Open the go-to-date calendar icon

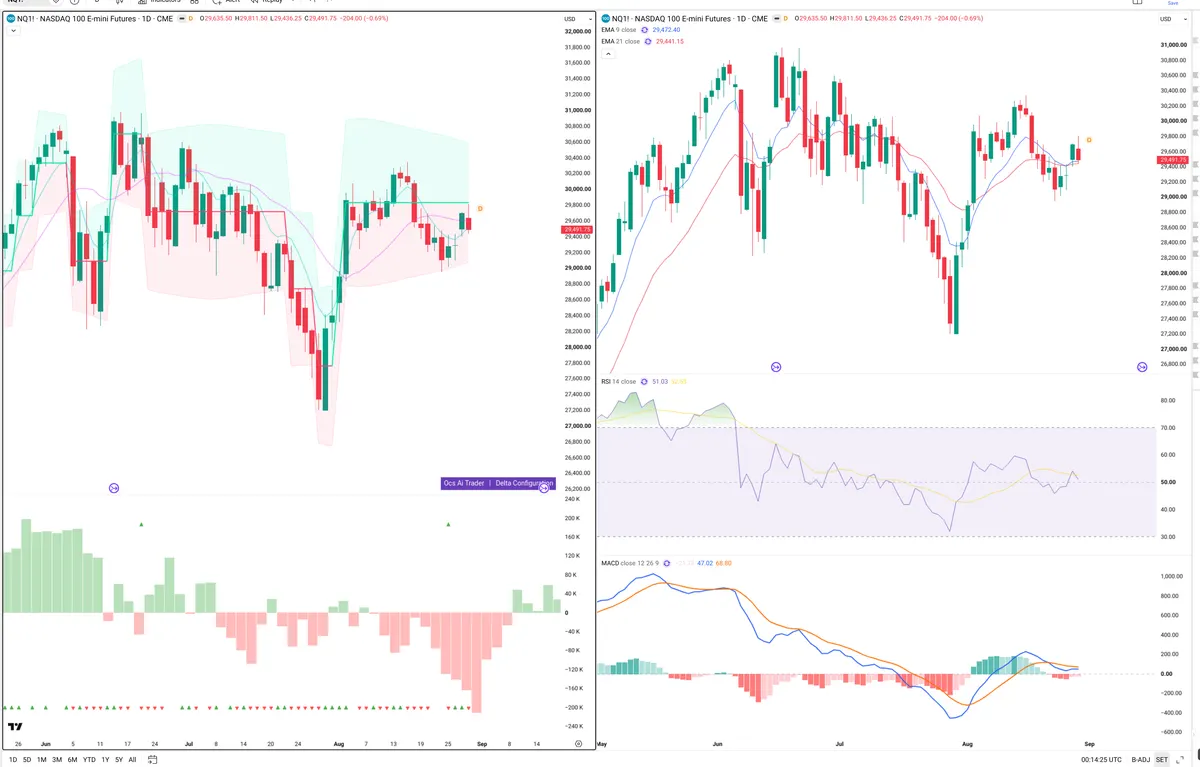pyautogui.click(x=153, y=759)
